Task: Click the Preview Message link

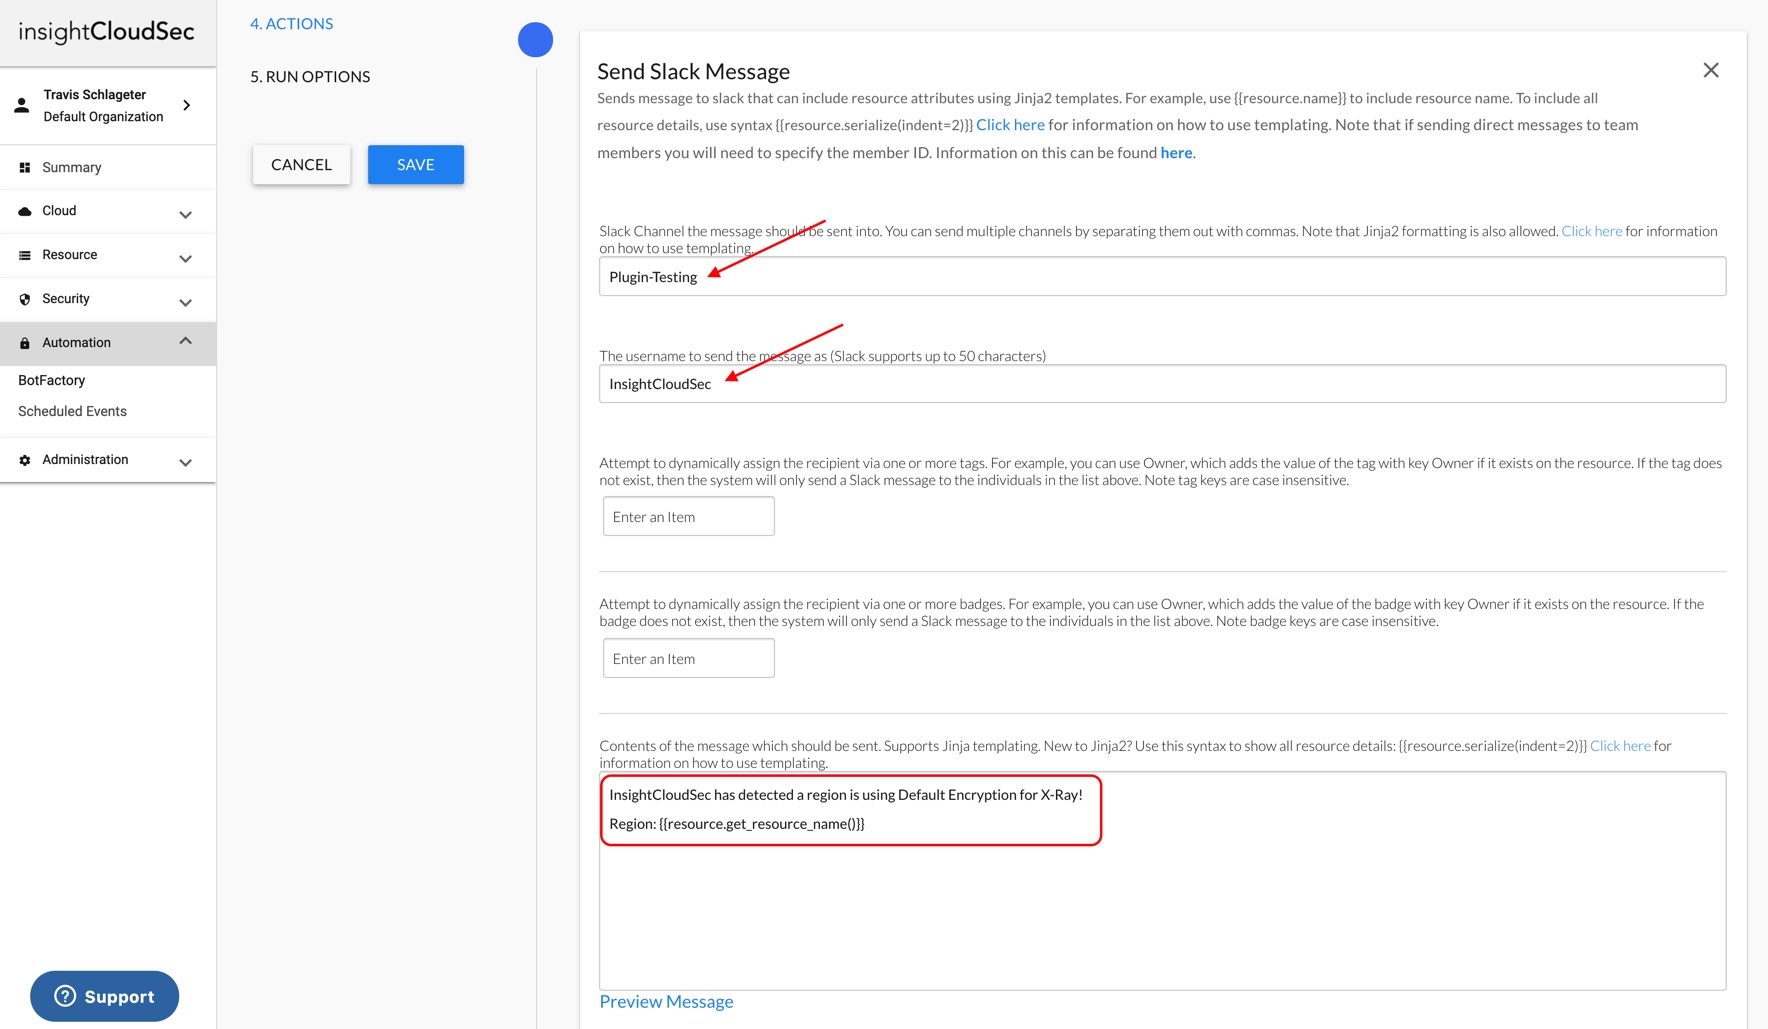Action: [x=666, y=1001]
